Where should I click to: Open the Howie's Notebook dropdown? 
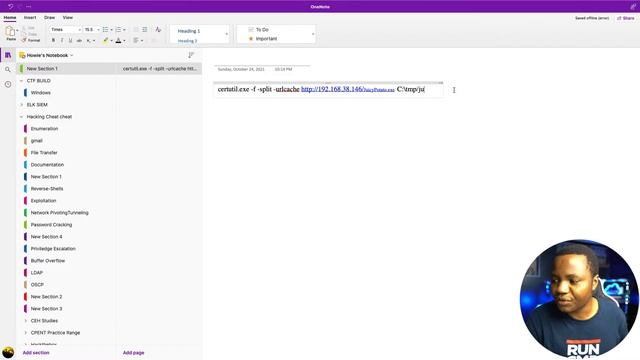pos(47,55)
